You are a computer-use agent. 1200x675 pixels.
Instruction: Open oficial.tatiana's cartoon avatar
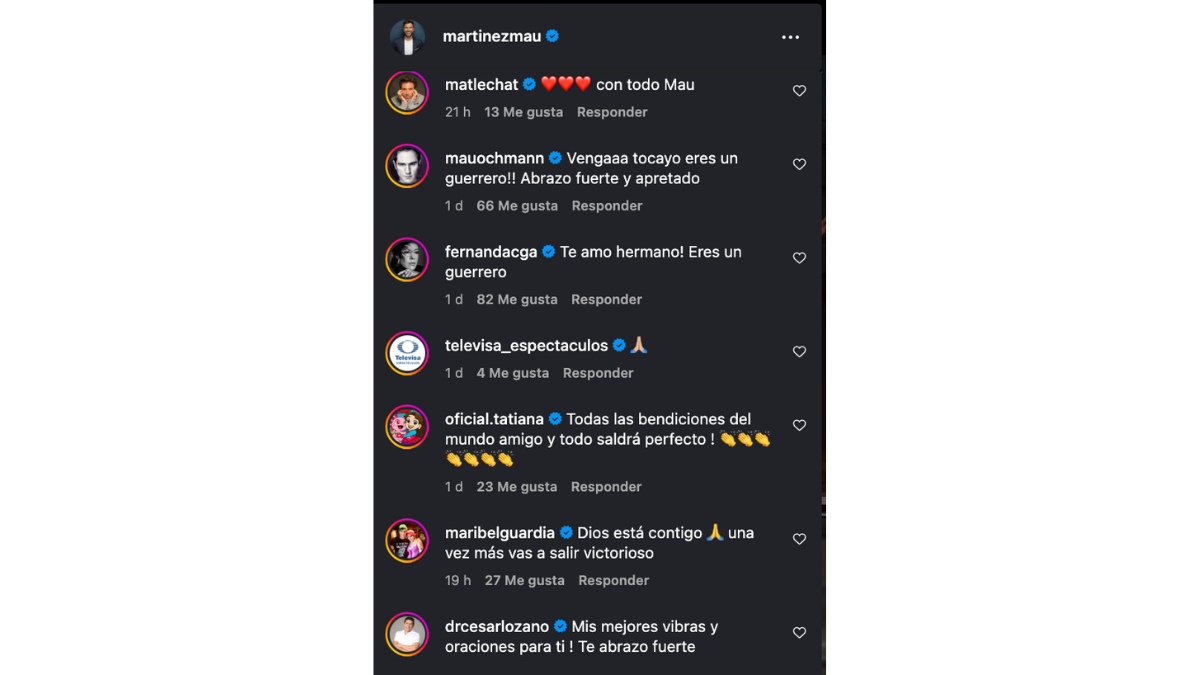[407, 428]
